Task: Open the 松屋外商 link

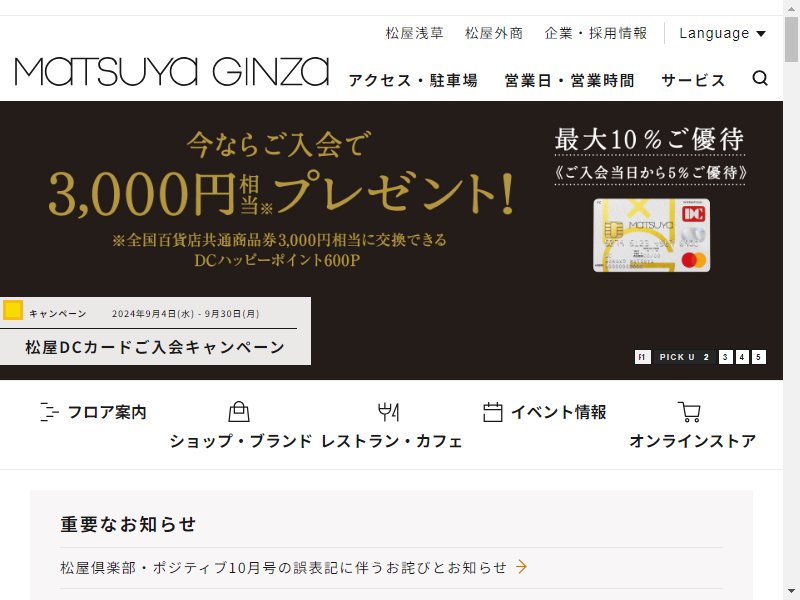Action: click(x=494, y=33)
